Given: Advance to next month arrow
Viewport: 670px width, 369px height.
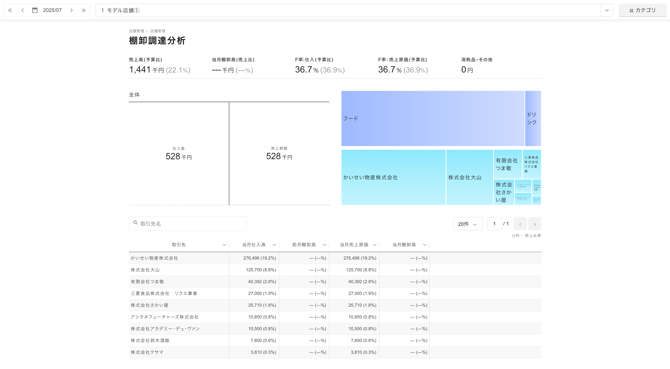Looking at the screenshot, I should pos(71,10).
